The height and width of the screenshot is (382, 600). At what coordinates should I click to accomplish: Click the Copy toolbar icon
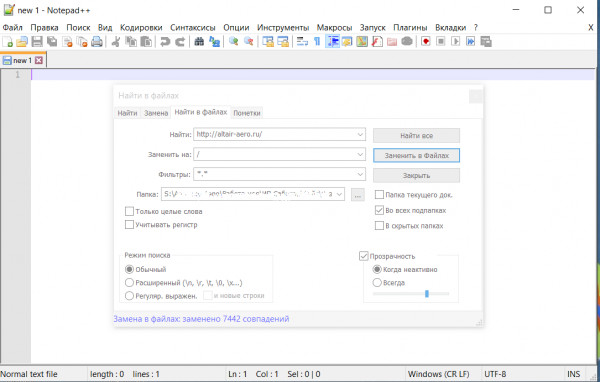131,41
